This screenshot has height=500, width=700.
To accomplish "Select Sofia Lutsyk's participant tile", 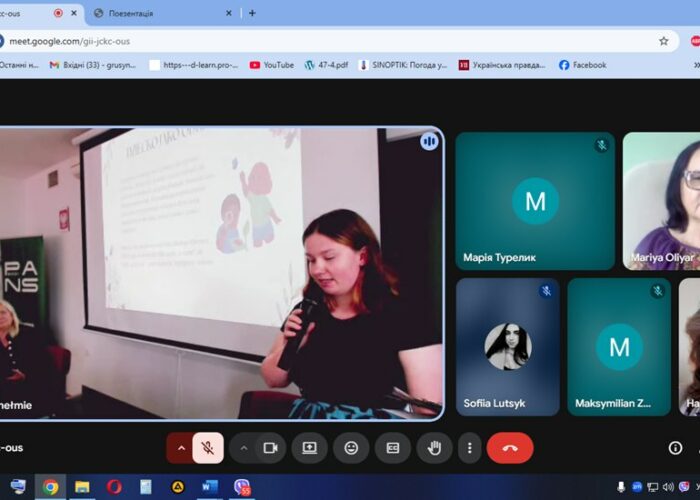I will point(507,346).
